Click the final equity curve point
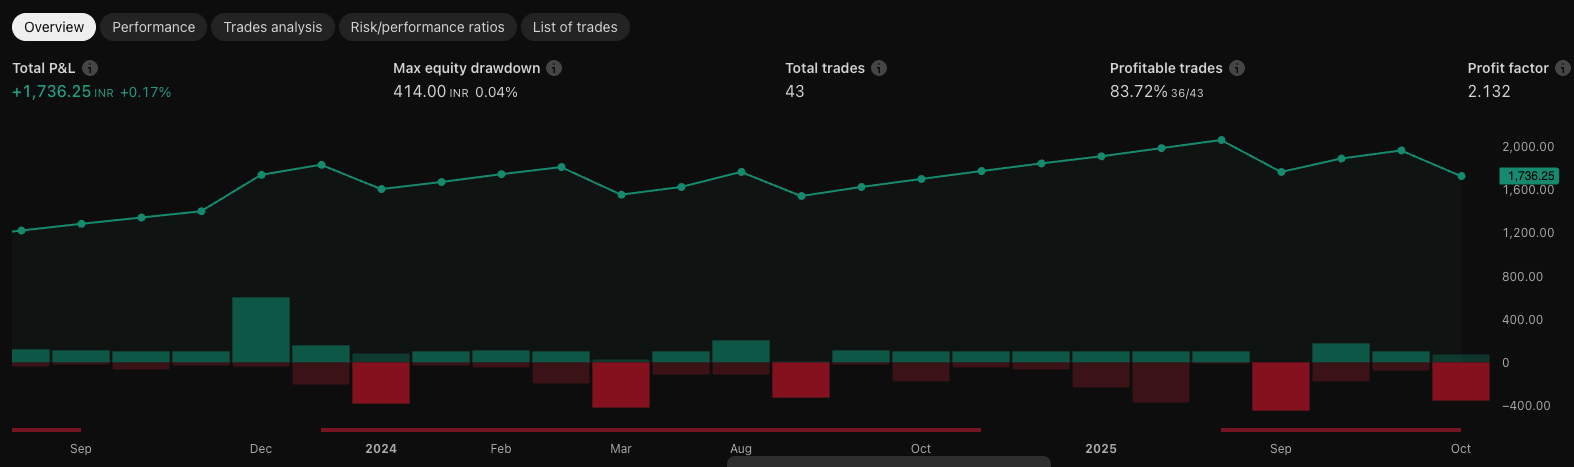 (1462, 176)
